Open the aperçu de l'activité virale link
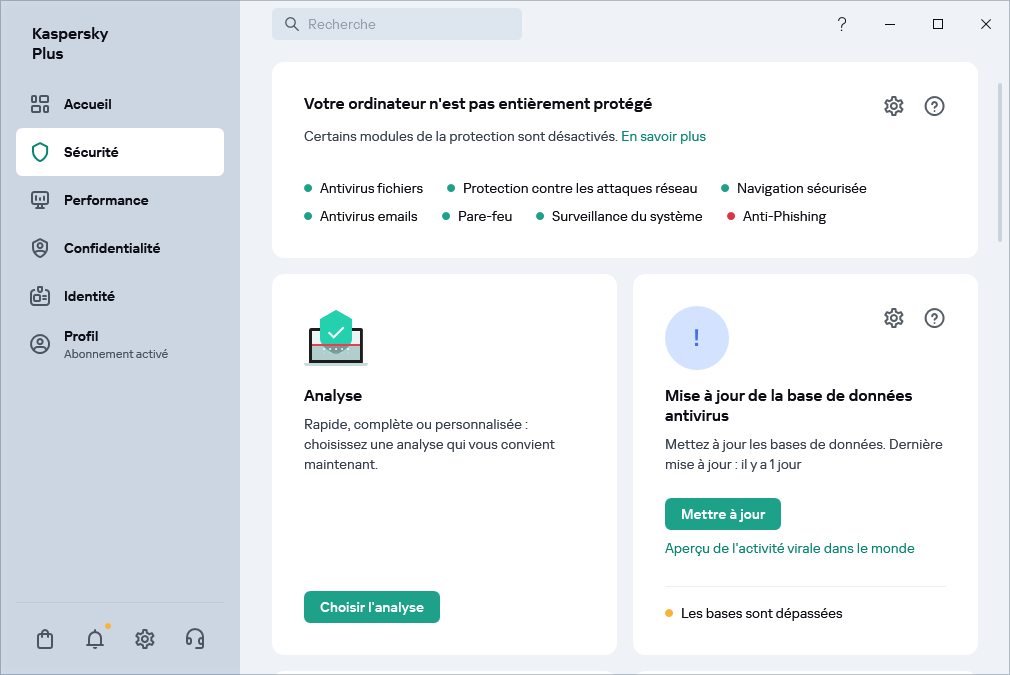 789,548
